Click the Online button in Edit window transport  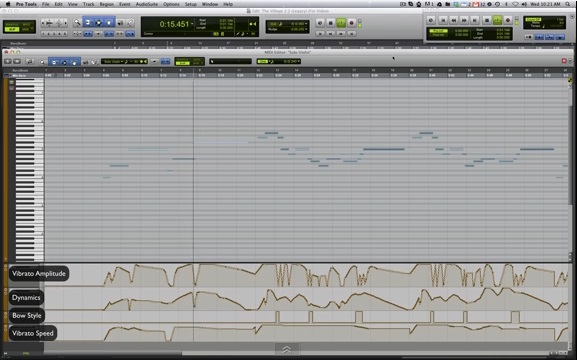[320, 23]
